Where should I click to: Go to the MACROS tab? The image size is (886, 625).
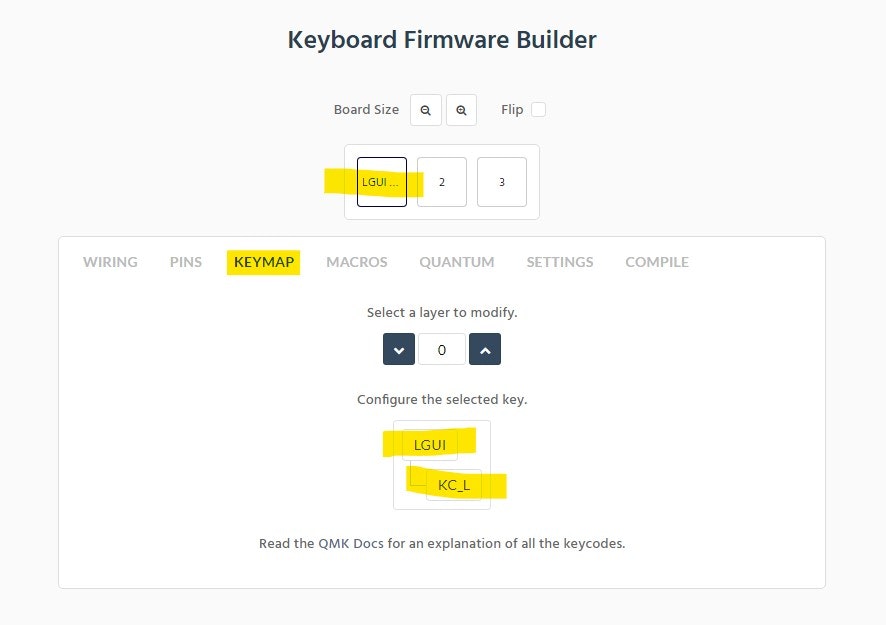click(357, 262)
